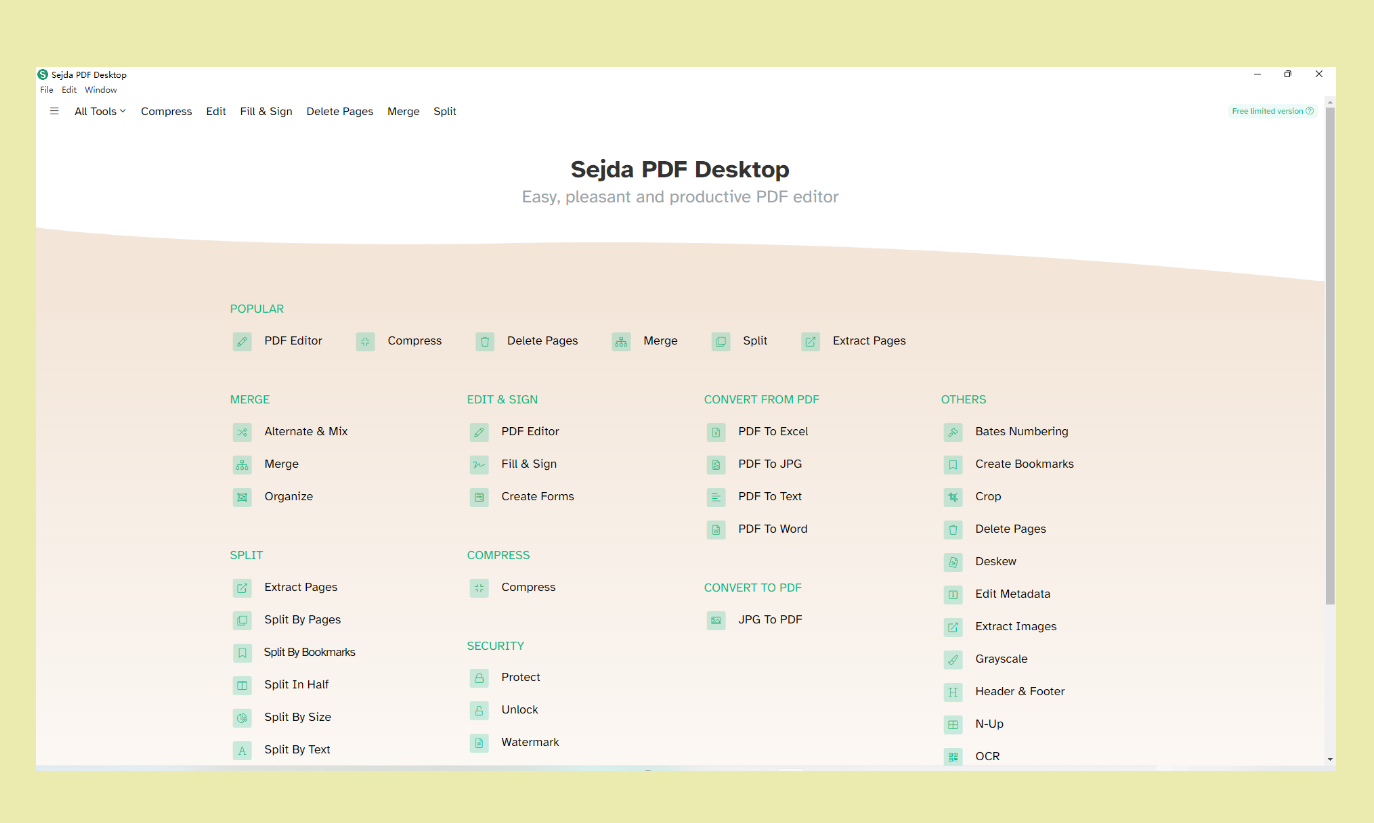Image resolution: width=1374 pixels, height=823 pixels.
Task: Click the scrollbar down arrow
Action: tap(1330, 760)
